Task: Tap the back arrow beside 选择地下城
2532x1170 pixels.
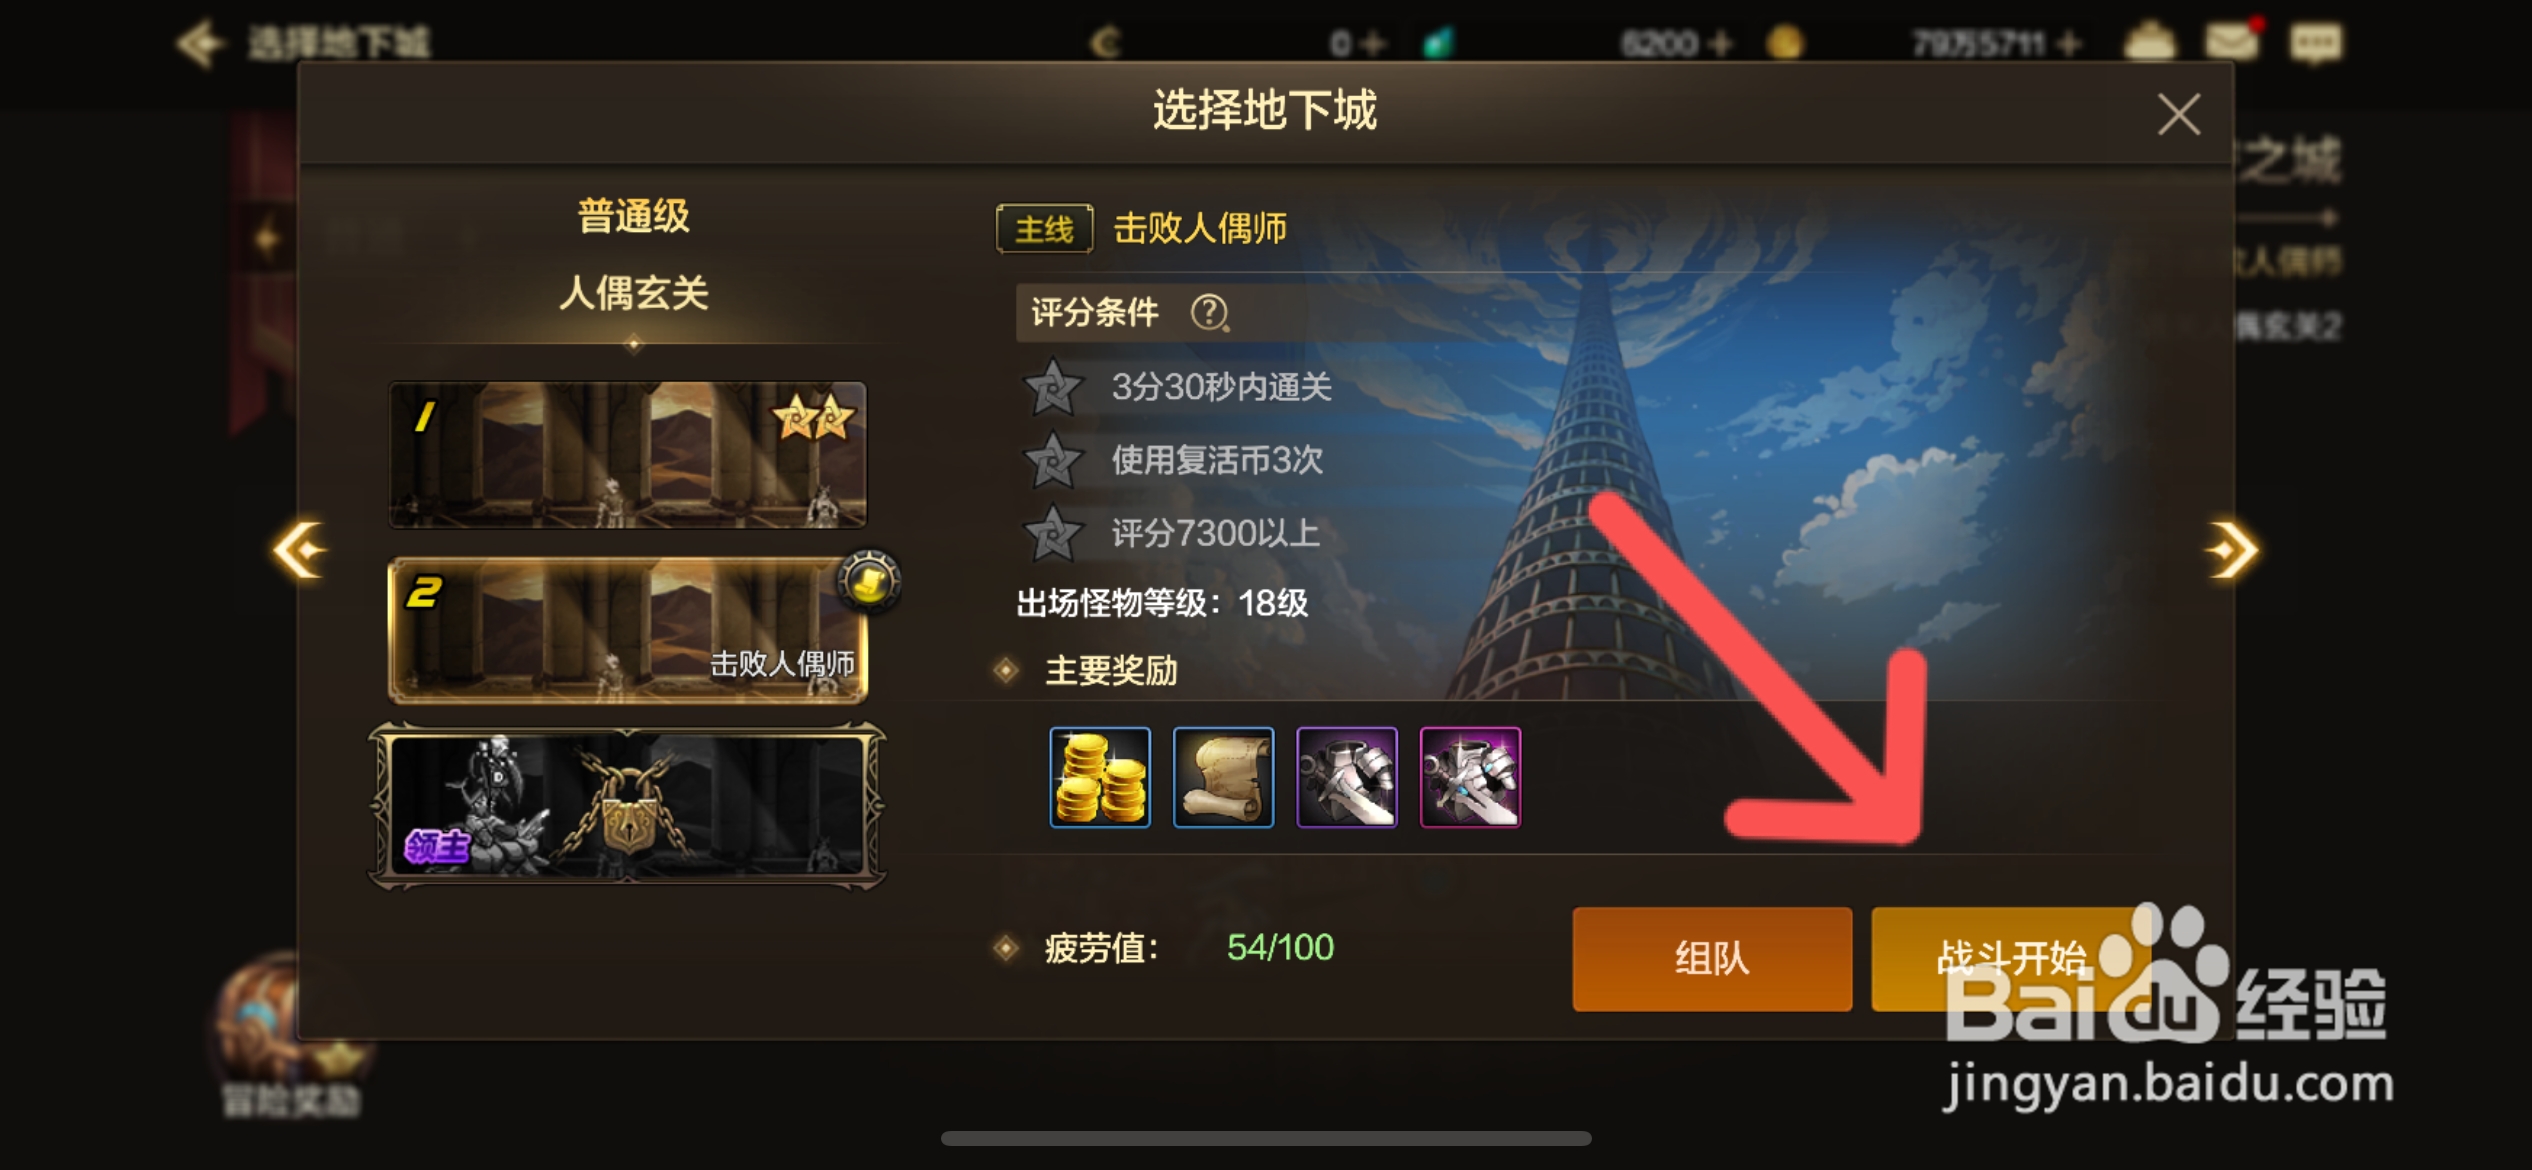Action: [198, 43]
